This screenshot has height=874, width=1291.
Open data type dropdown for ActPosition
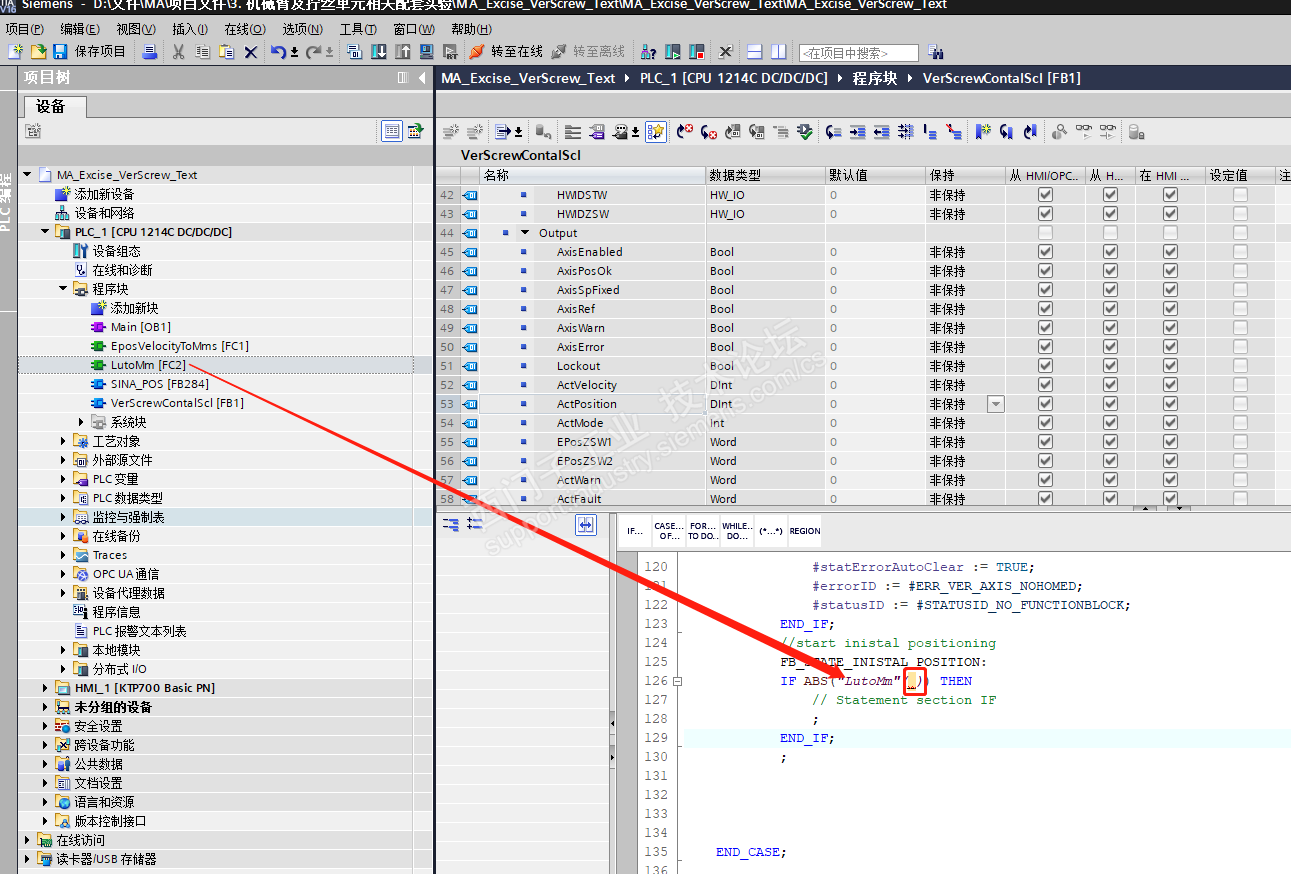tap(995, 404)
